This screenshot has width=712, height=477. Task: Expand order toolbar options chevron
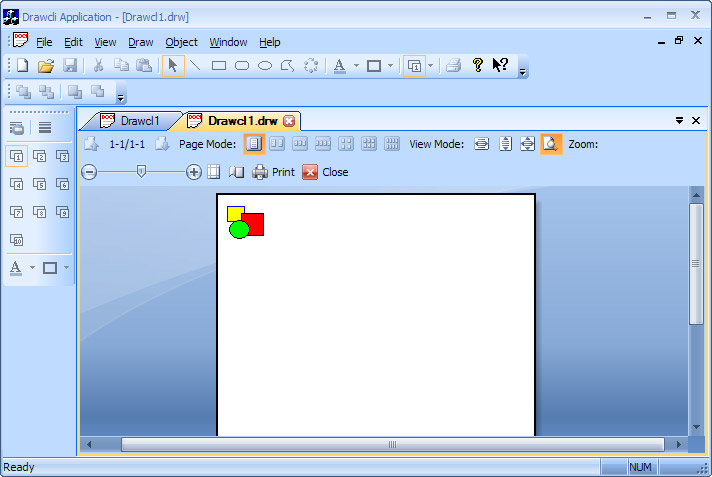click(120, 98)
